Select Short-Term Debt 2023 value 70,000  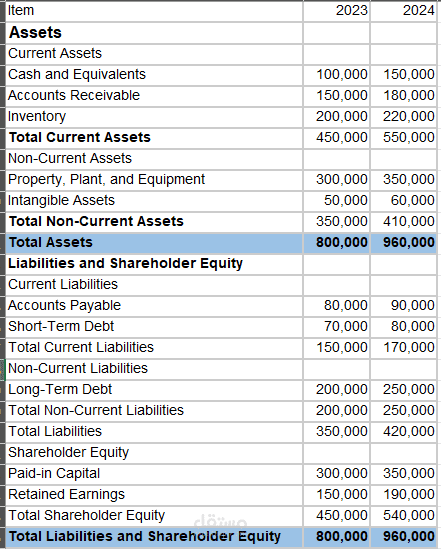[x=337, y=327]
